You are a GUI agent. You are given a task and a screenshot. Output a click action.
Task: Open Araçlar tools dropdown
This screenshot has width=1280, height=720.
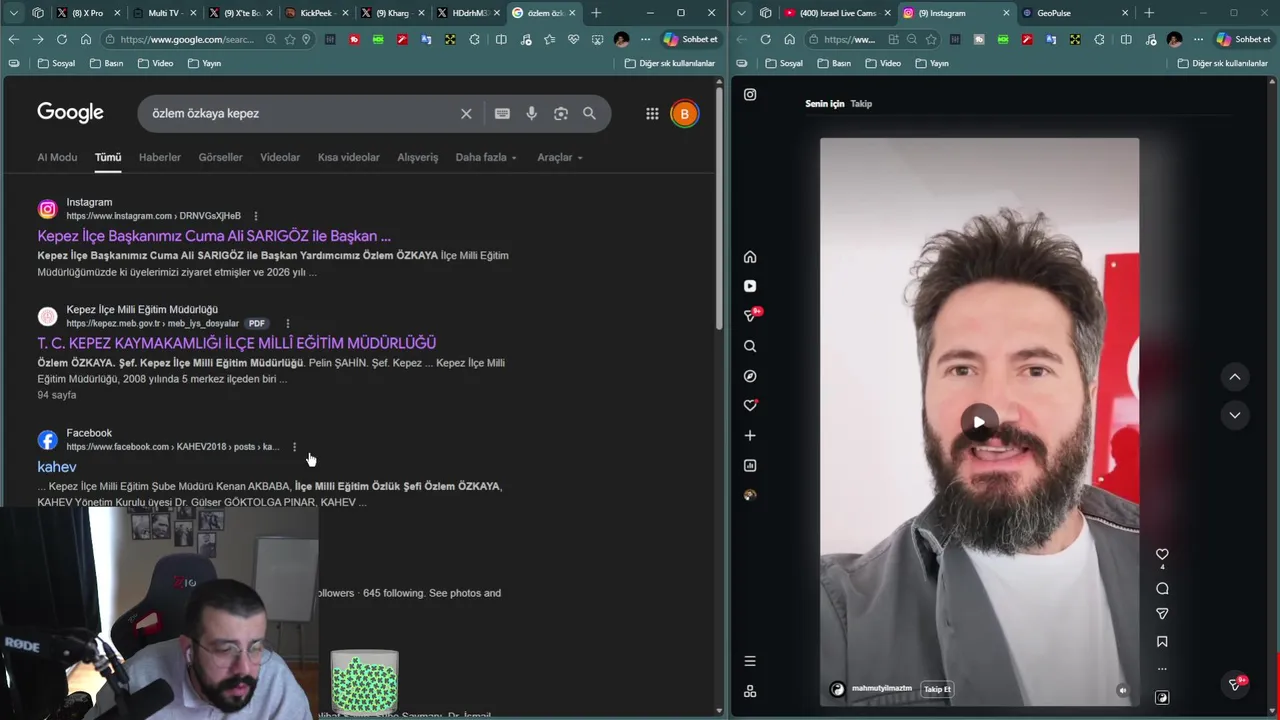coord(560,157)
